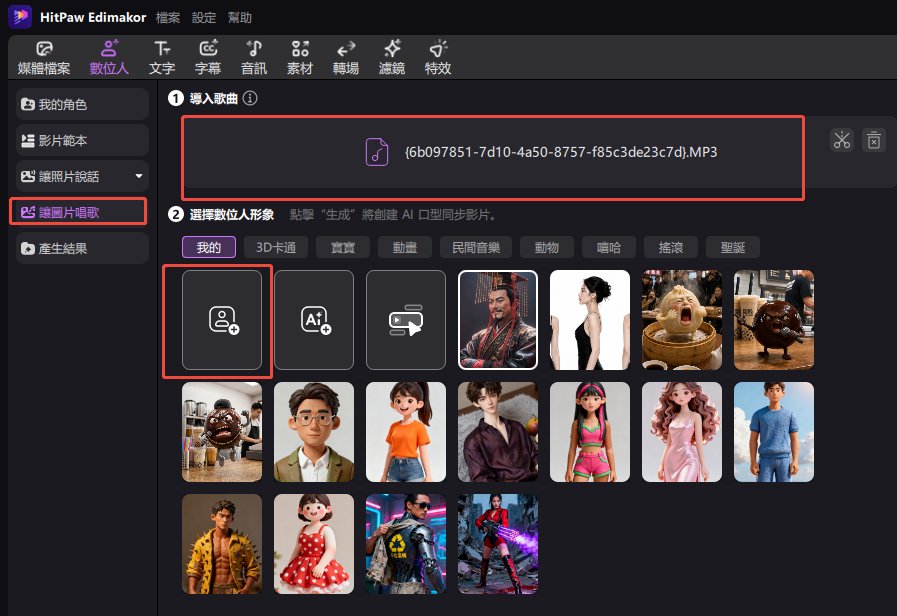Switch to the 動物 category tab
The image size is (897, 616).
click(546, 247)
